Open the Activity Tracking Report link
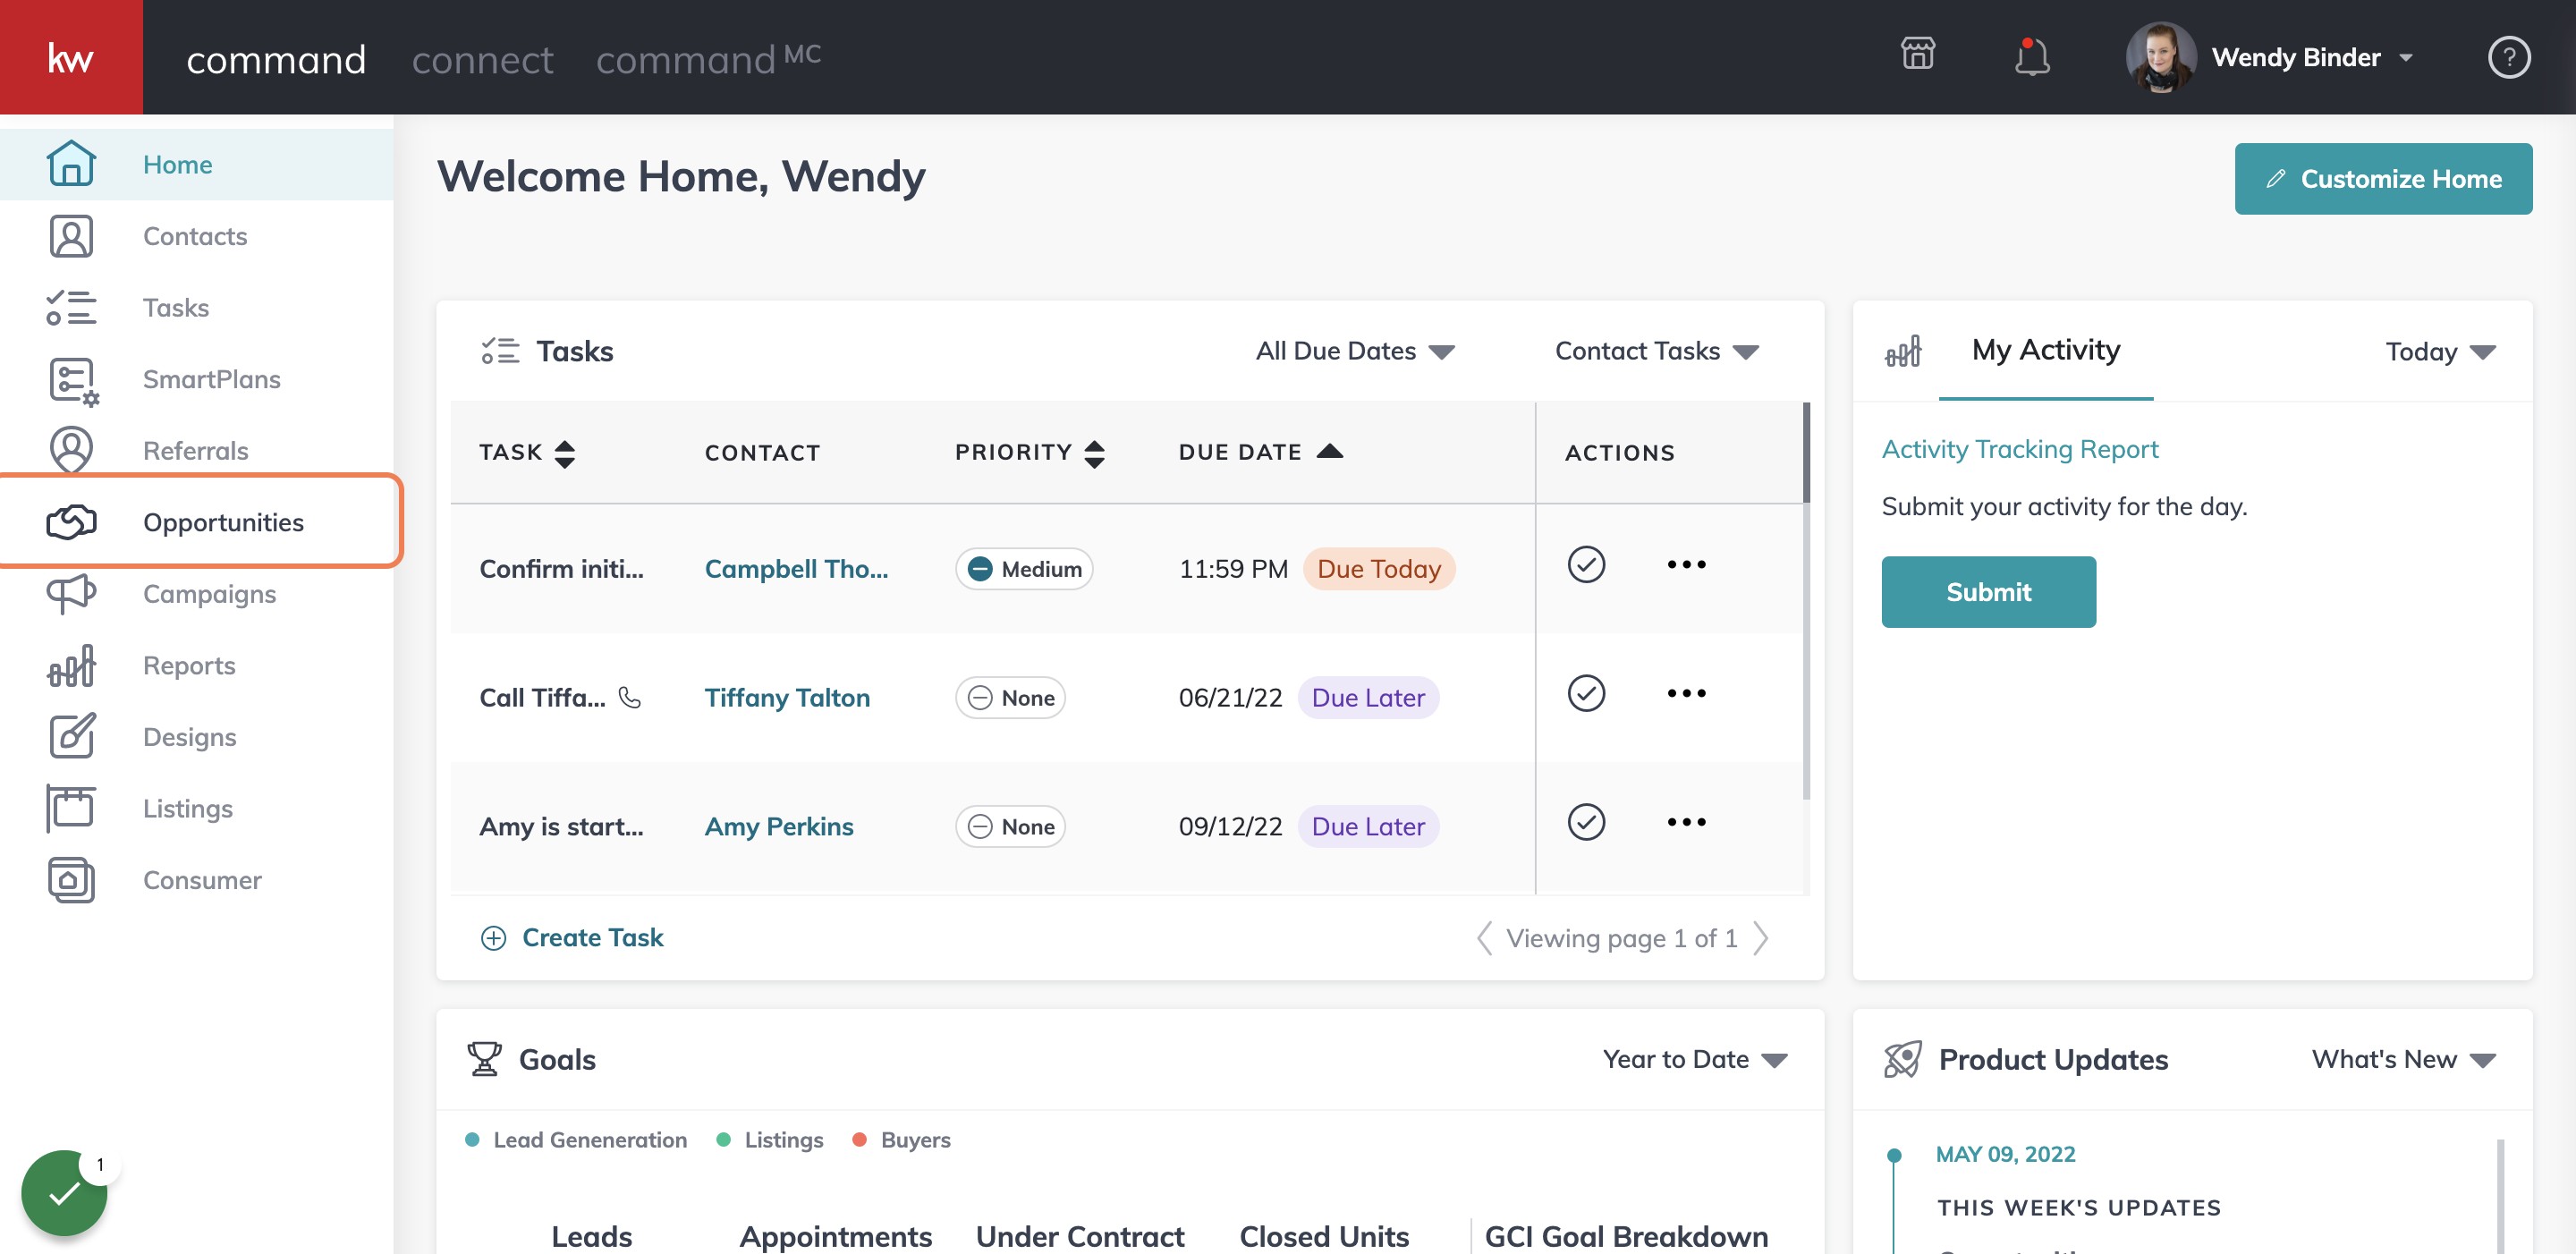The height and width of the screenshot is (1254, 2576). coord(2019,449)
